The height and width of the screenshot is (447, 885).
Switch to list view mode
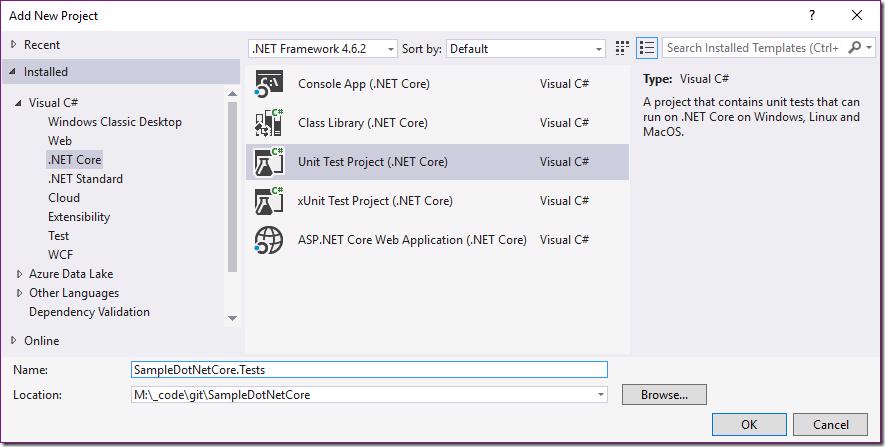647,49
